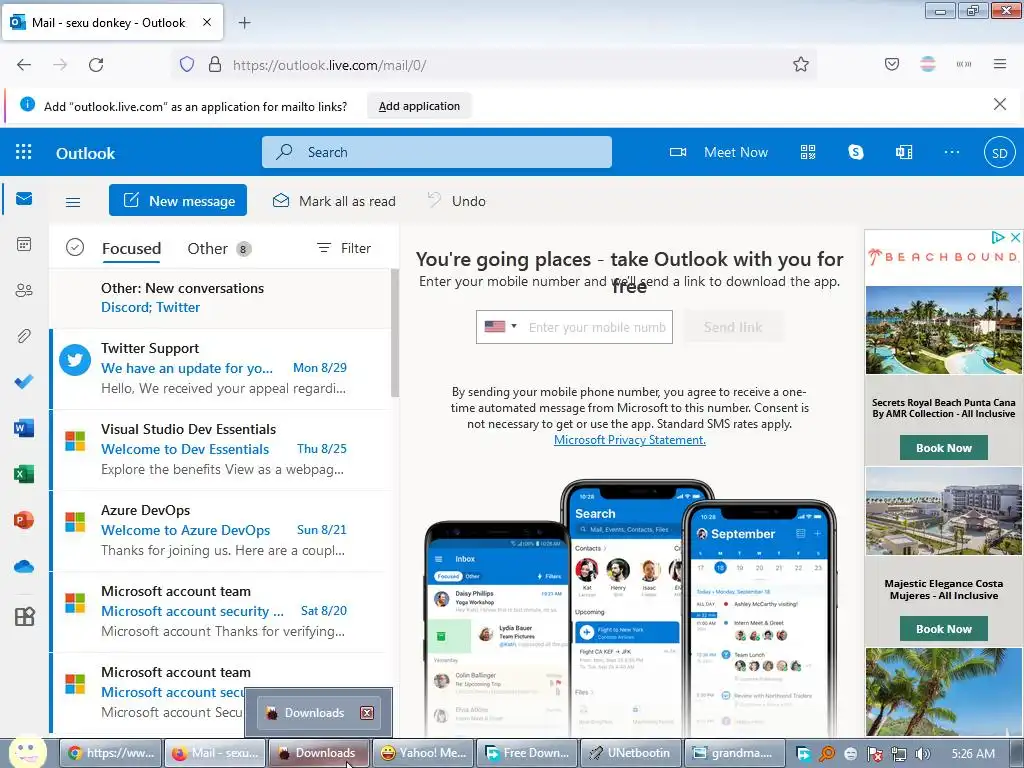Screen dimensions: 1024x768
Task: Open the Mail module in left sidebar
Action: pos(24,199)
